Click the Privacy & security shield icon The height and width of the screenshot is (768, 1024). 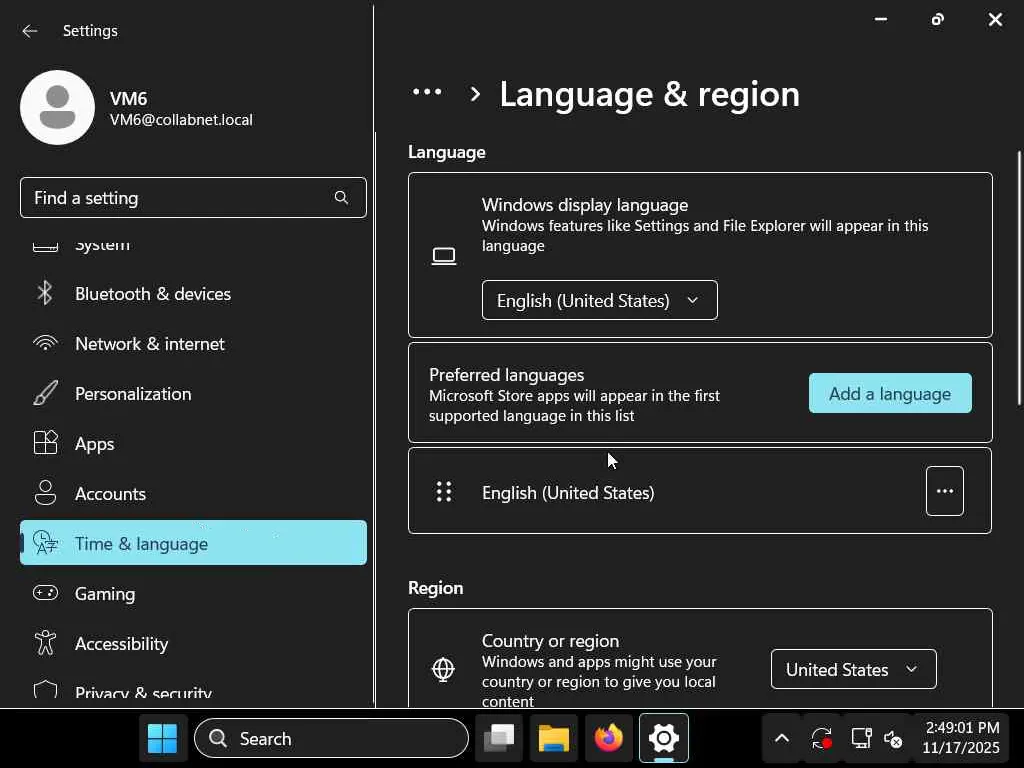pyautogui.click(x=45, y=690)
